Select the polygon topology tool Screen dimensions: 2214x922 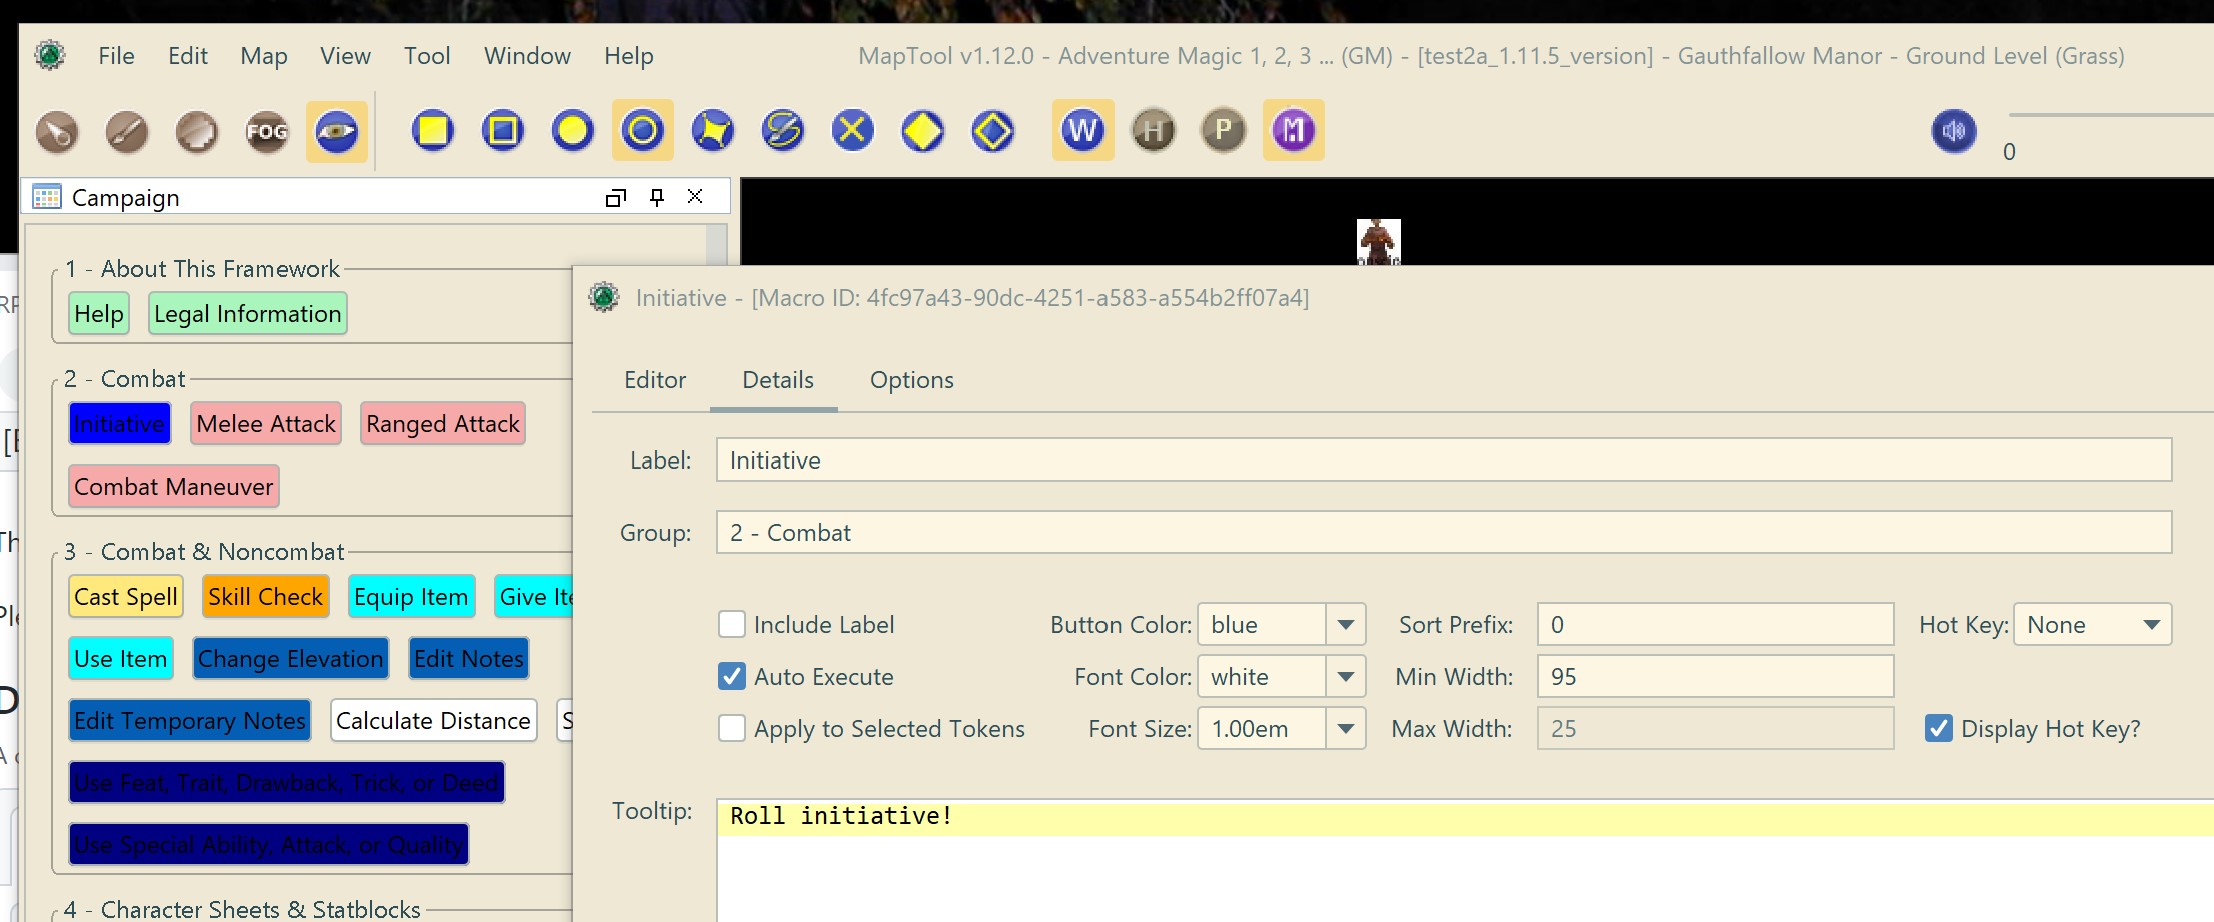click(712, 131)
